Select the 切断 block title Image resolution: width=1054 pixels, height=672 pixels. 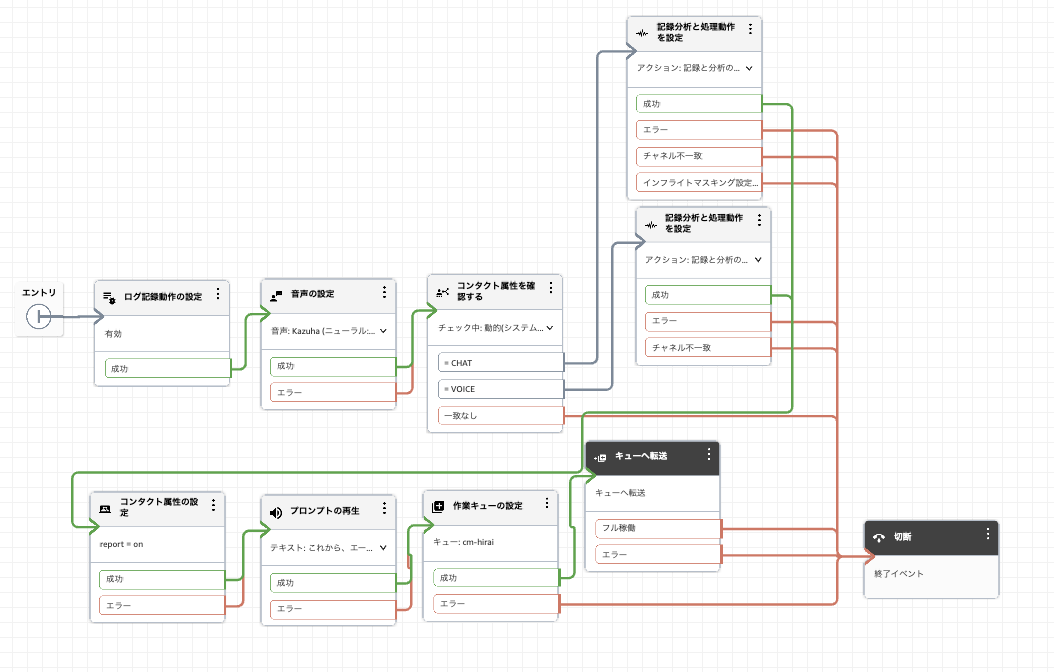click(x=902, y=537)
